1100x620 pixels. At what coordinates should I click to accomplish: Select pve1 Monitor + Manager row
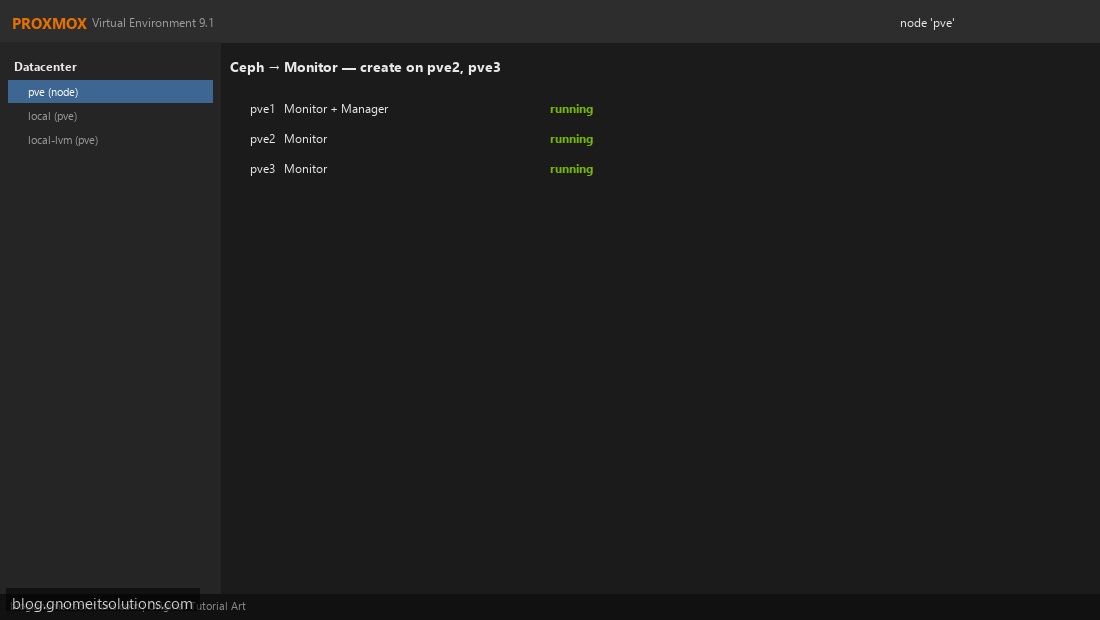pyautogui.click(x=421, y=109)
